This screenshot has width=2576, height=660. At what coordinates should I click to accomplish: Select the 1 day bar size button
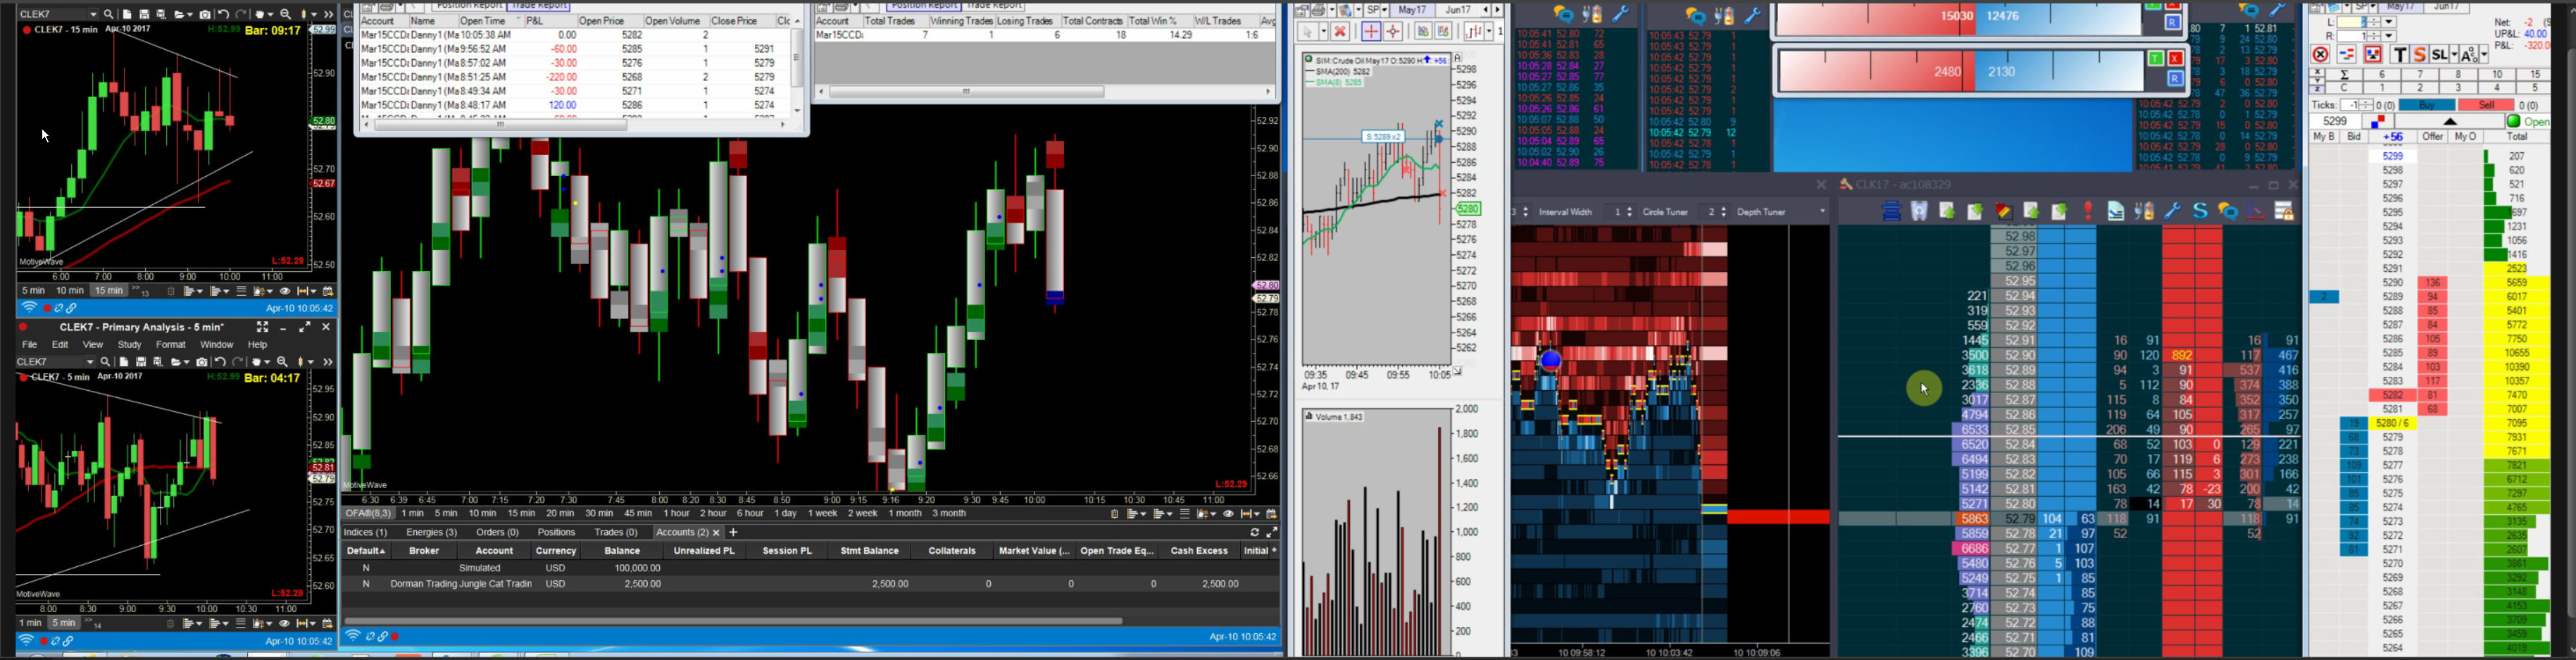[x=786, y=514]
